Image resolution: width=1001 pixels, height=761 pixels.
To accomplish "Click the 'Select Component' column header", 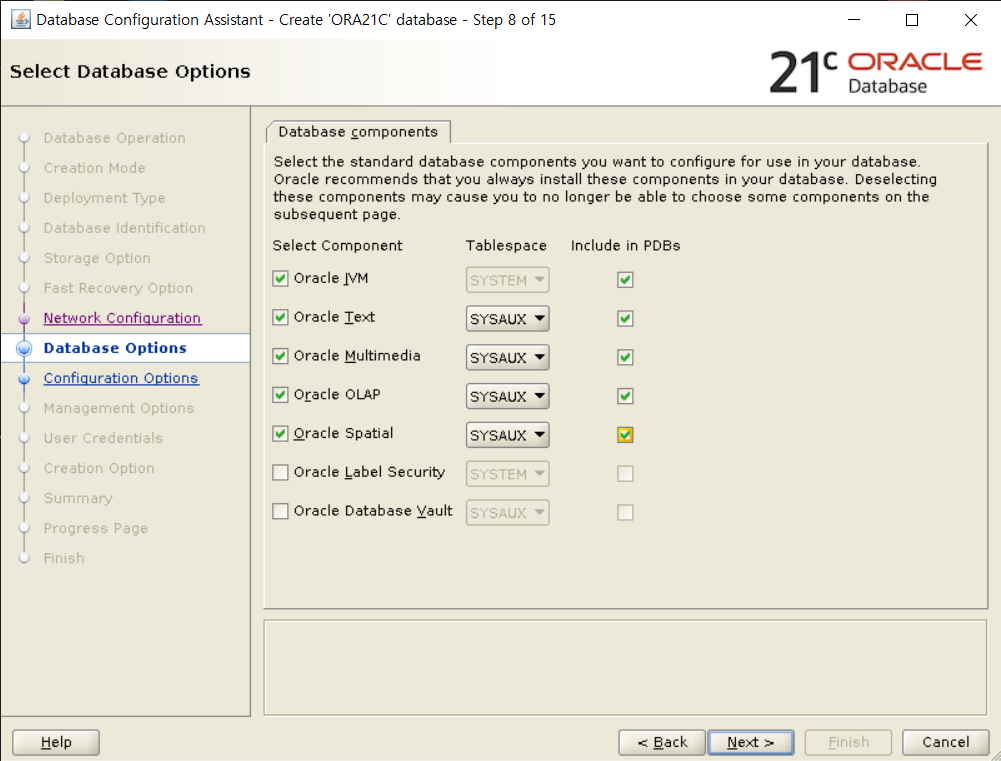I will pyautogui.click(x=338, y=246).
